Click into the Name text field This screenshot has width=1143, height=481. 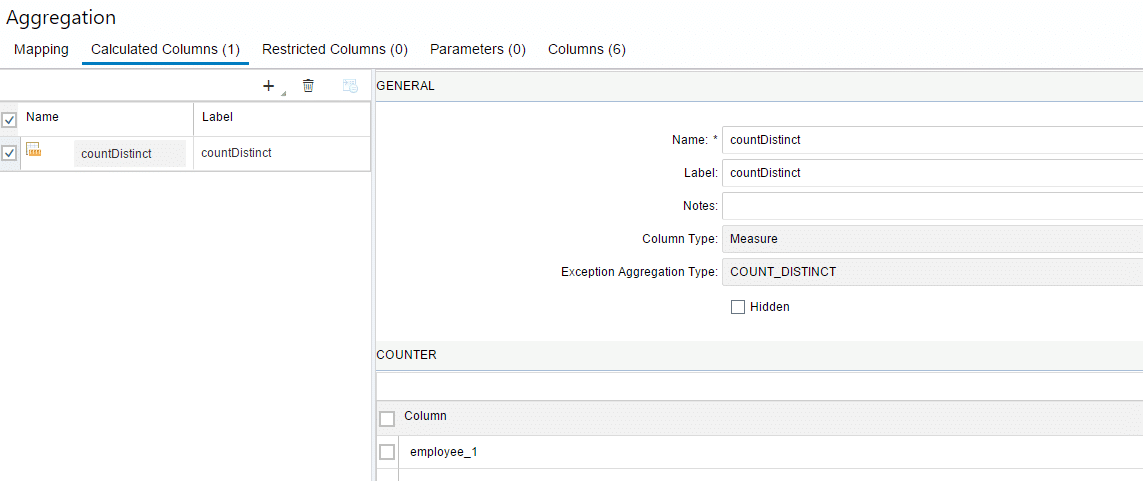click(930, 140)
